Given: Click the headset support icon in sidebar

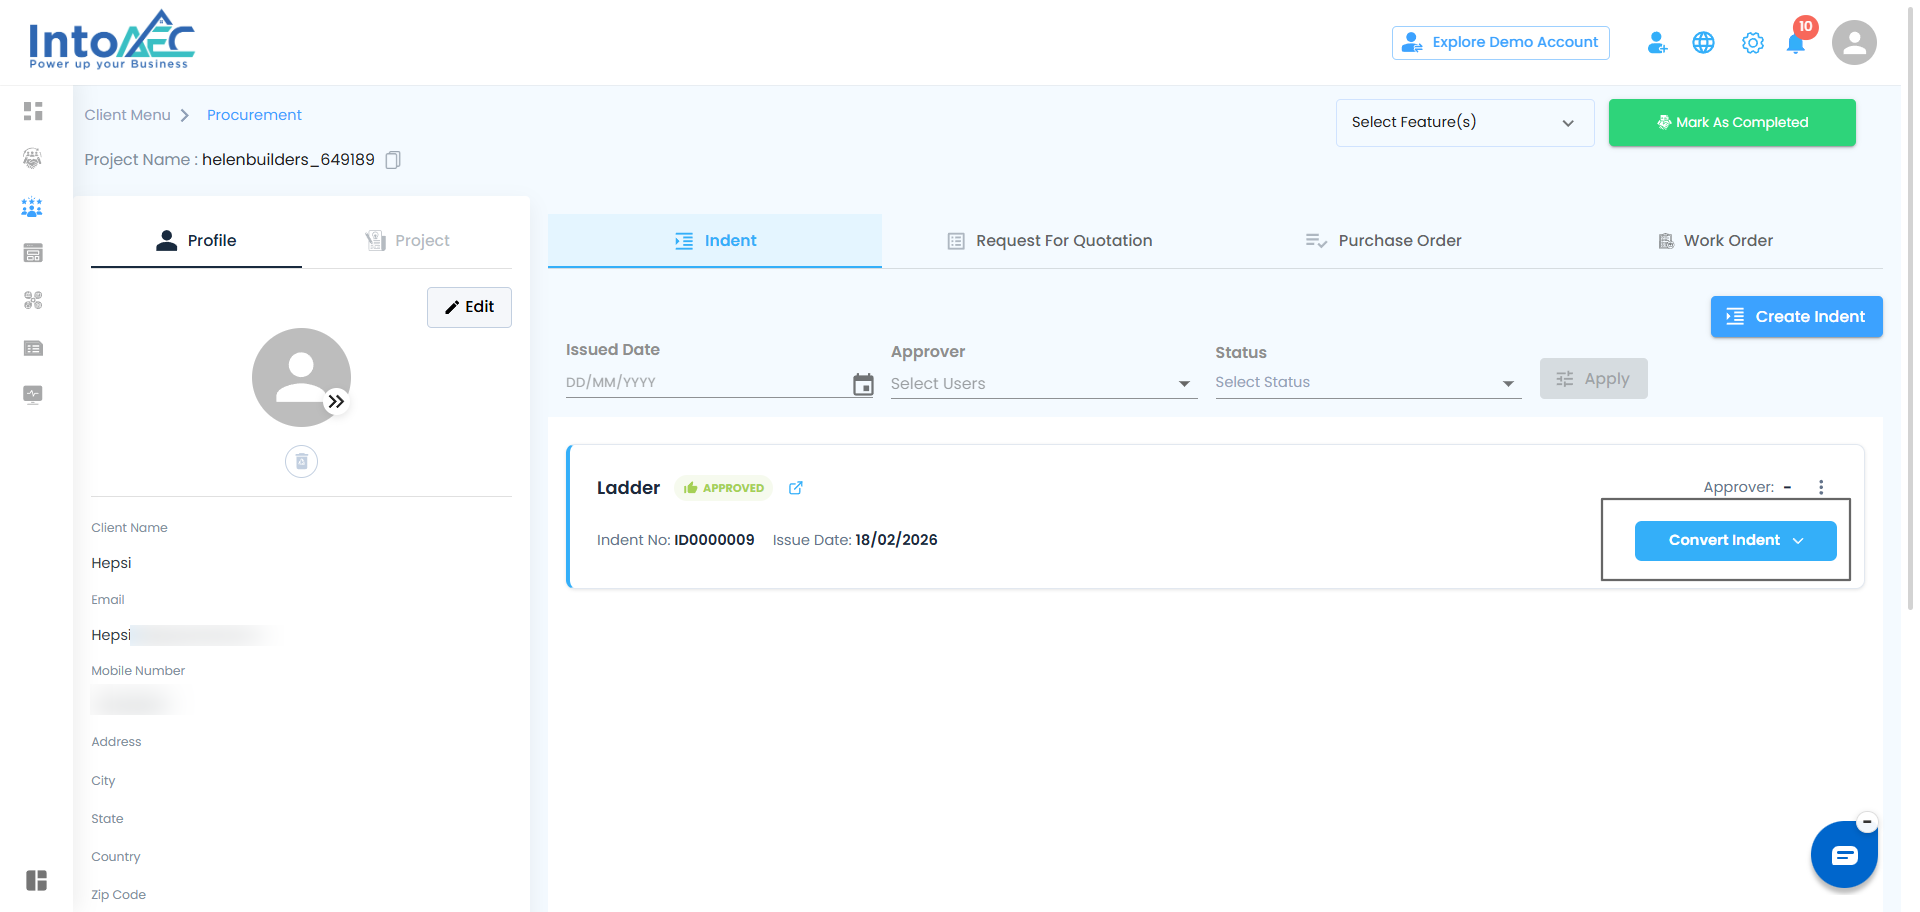Looking at the screenshot, I should (33, 158).
